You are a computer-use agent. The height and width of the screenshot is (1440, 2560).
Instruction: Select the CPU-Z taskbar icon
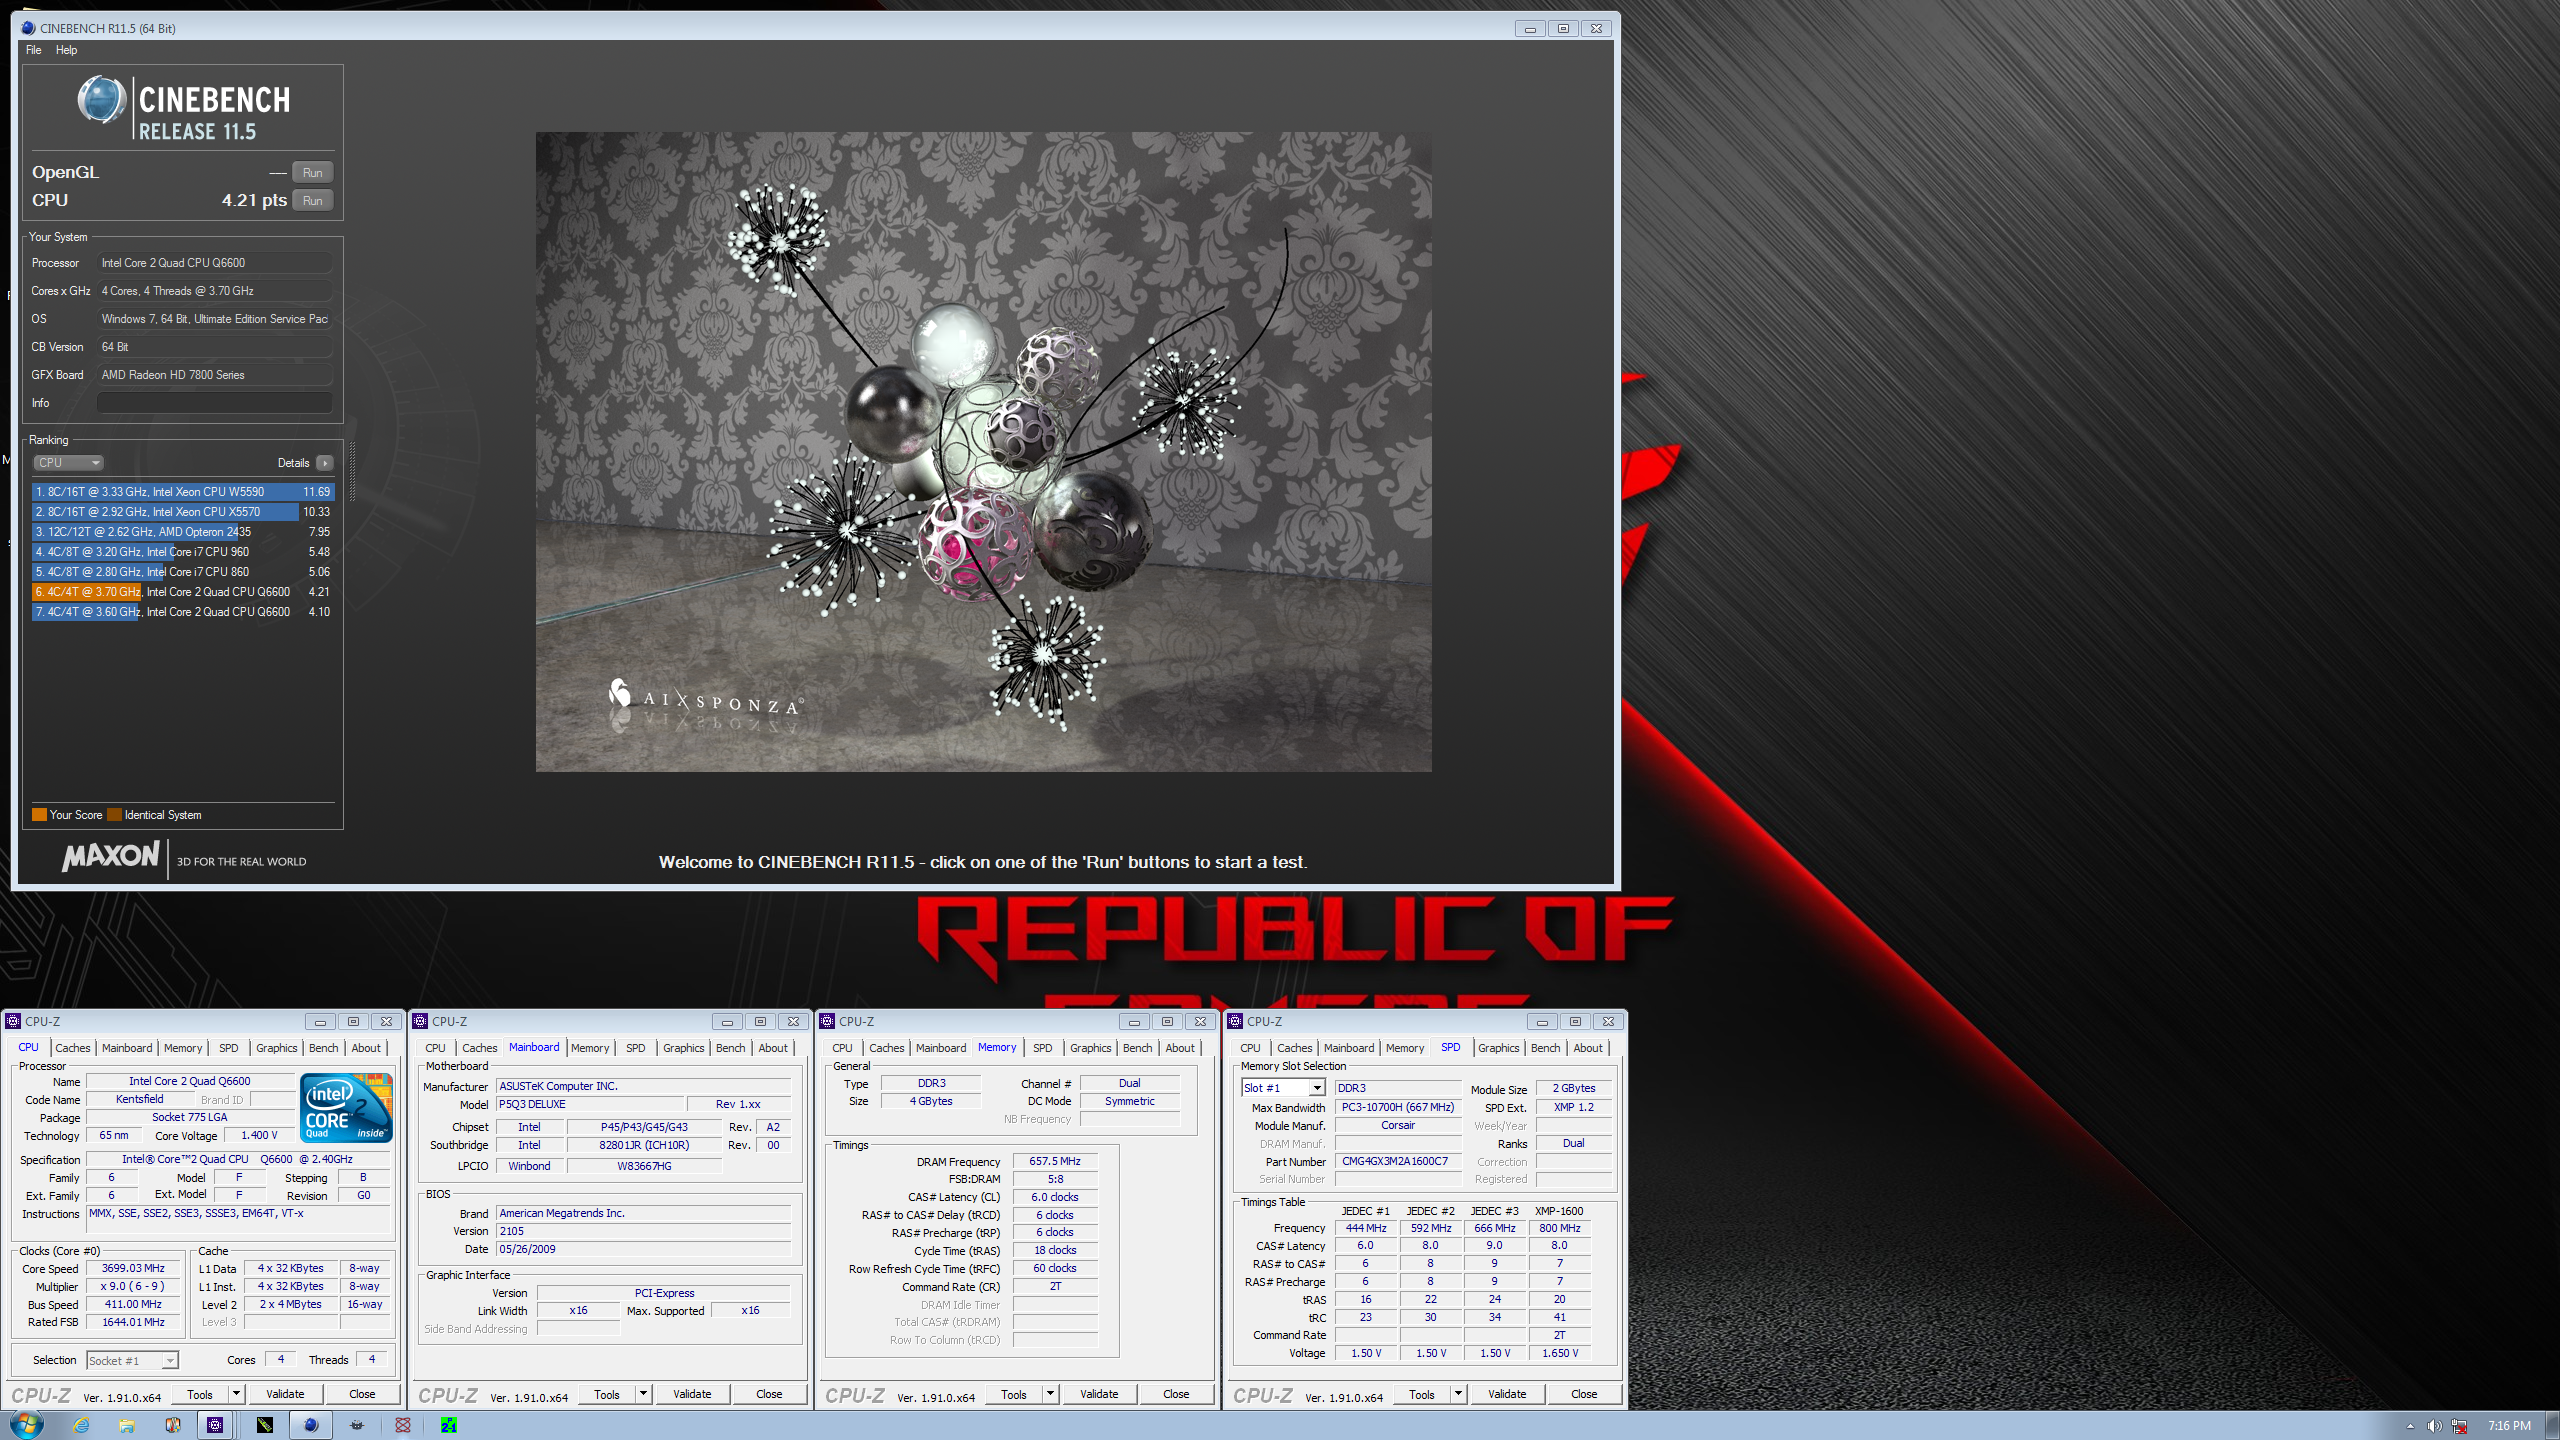(x=215, y=1425)
